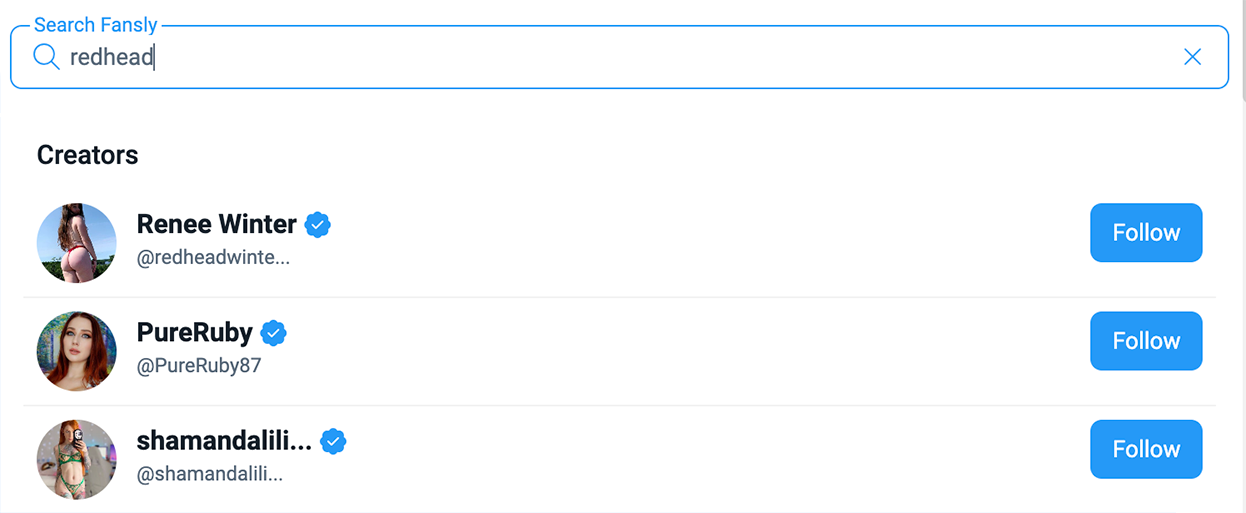Click into the Search Fansly text field
Image resolution: width=1246 pixels, height=513 pixels.
click(600, 57)
